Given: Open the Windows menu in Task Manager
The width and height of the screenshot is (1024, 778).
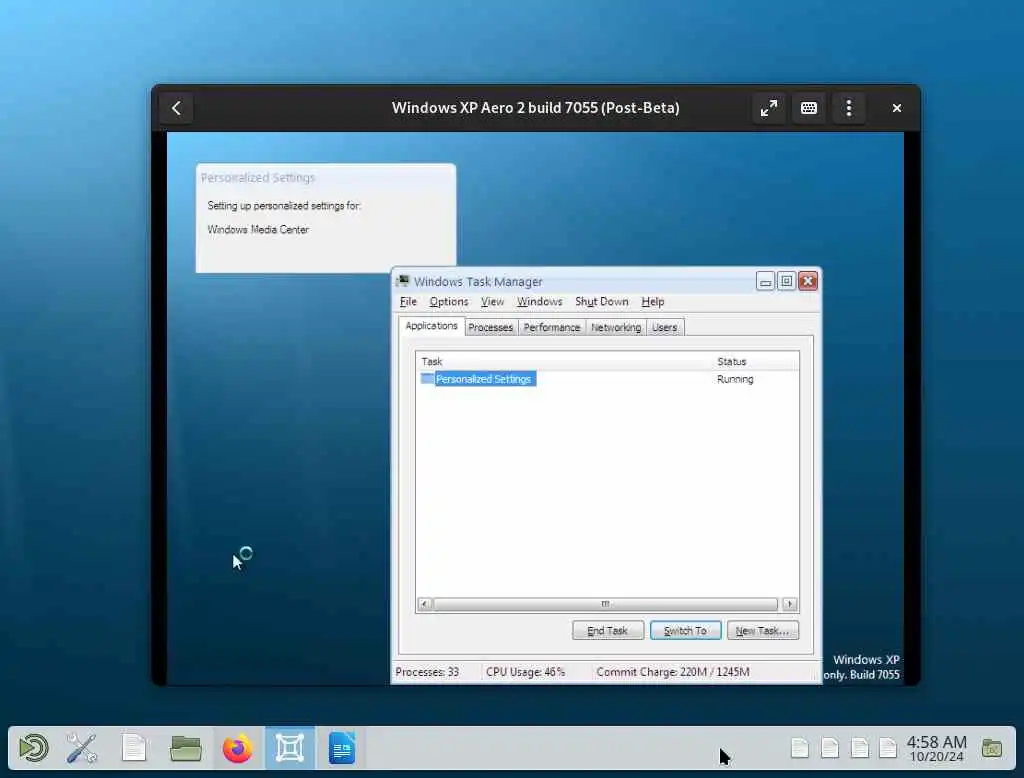Looking at the screenshot, I should click(539, 302).
